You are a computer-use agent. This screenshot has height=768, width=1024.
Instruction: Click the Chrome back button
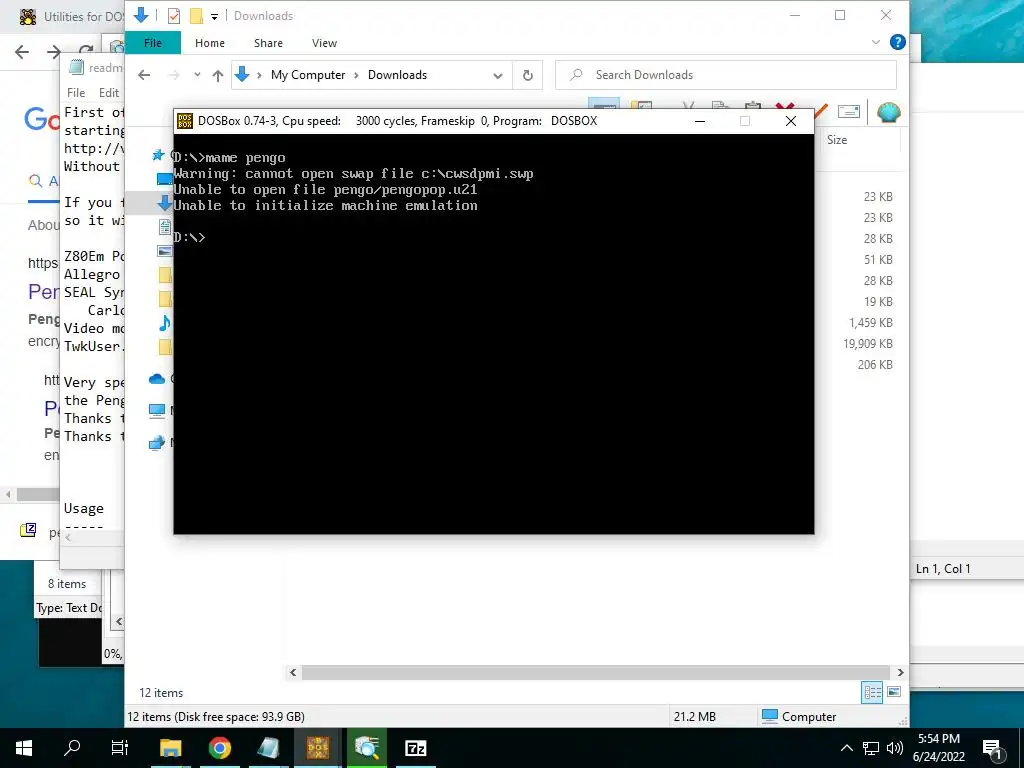(x=22, y=52)
